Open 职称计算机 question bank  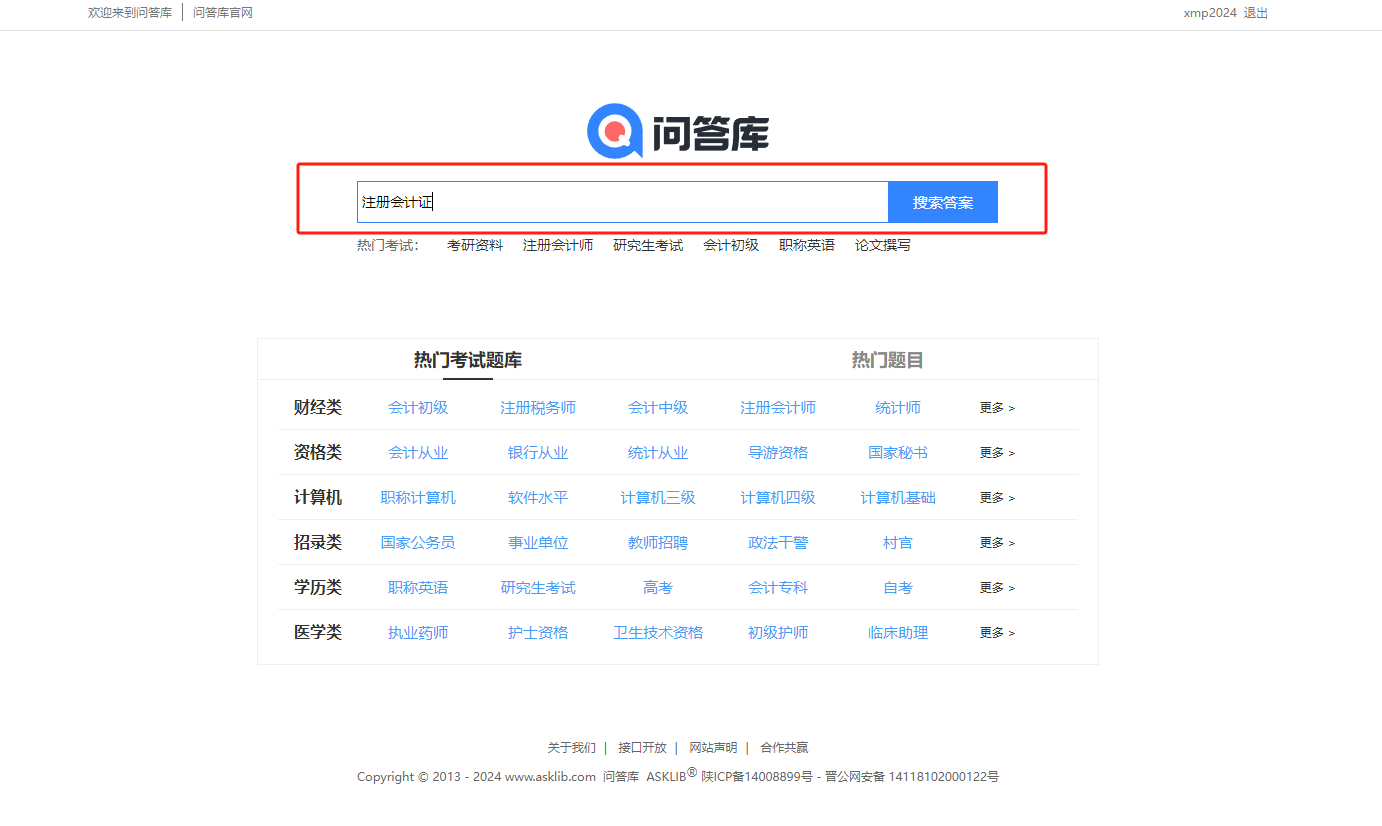(418, 498)
